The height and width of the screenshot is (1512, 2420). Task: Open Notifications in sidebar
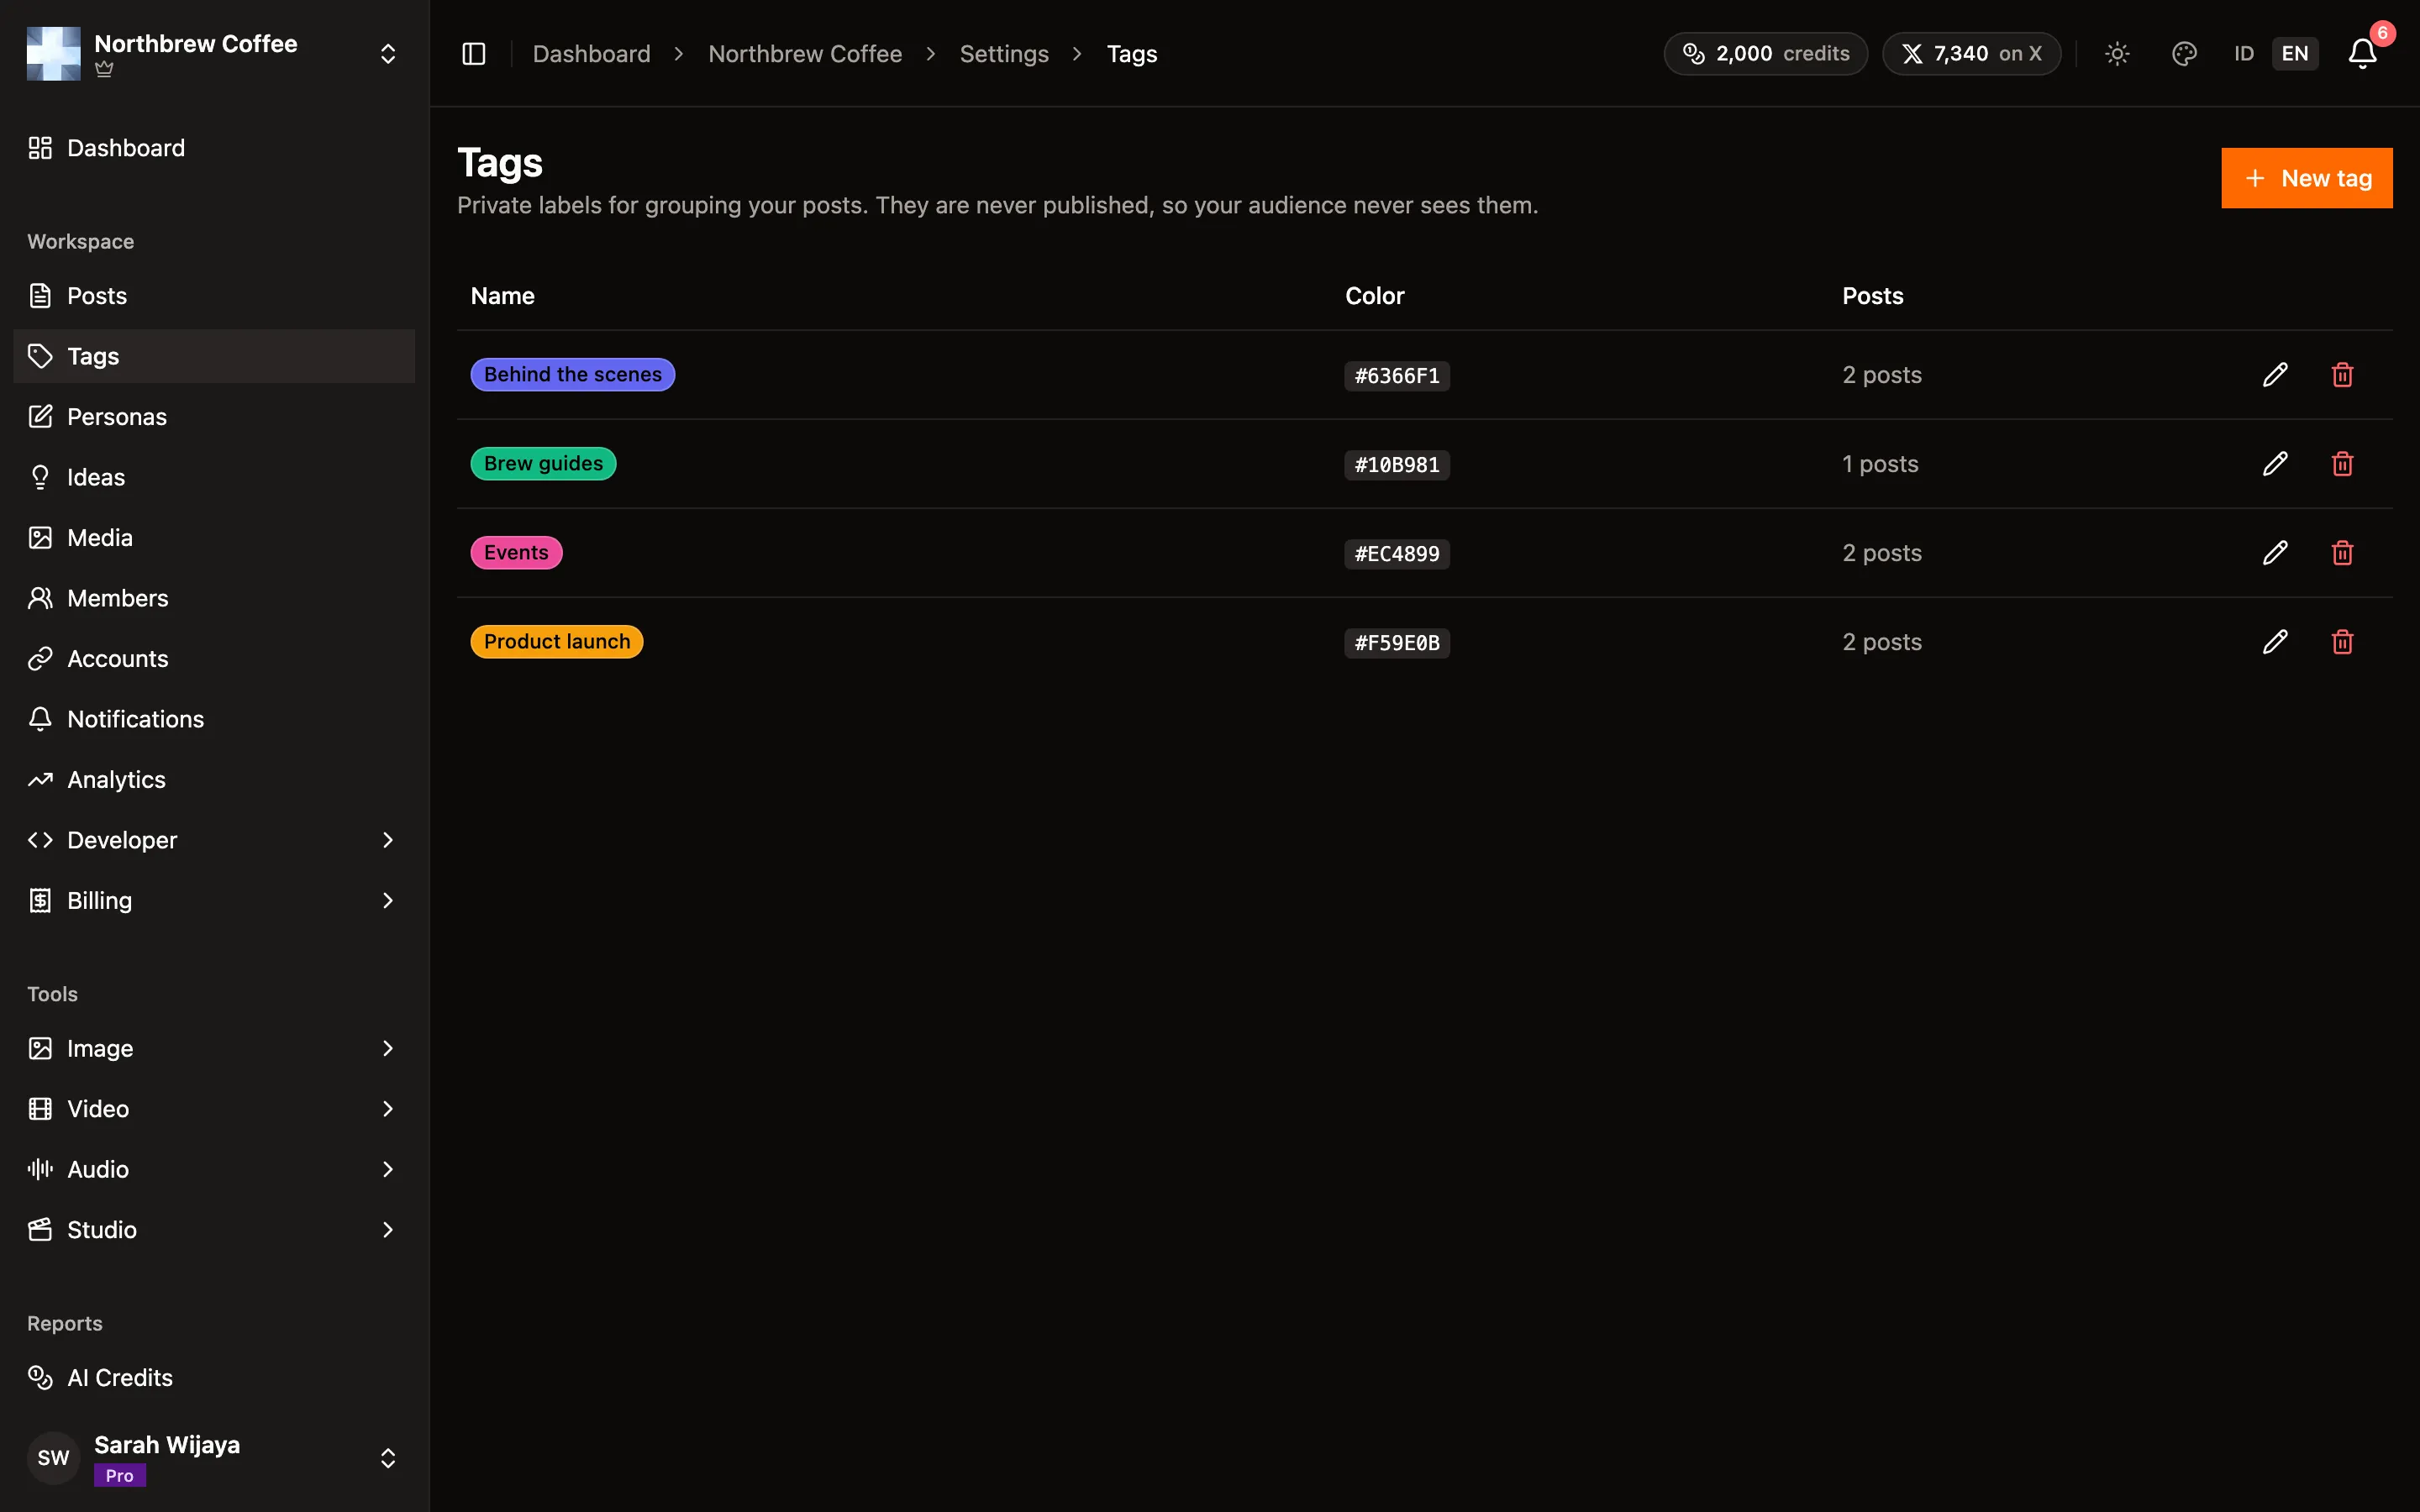tap(214, 720)
